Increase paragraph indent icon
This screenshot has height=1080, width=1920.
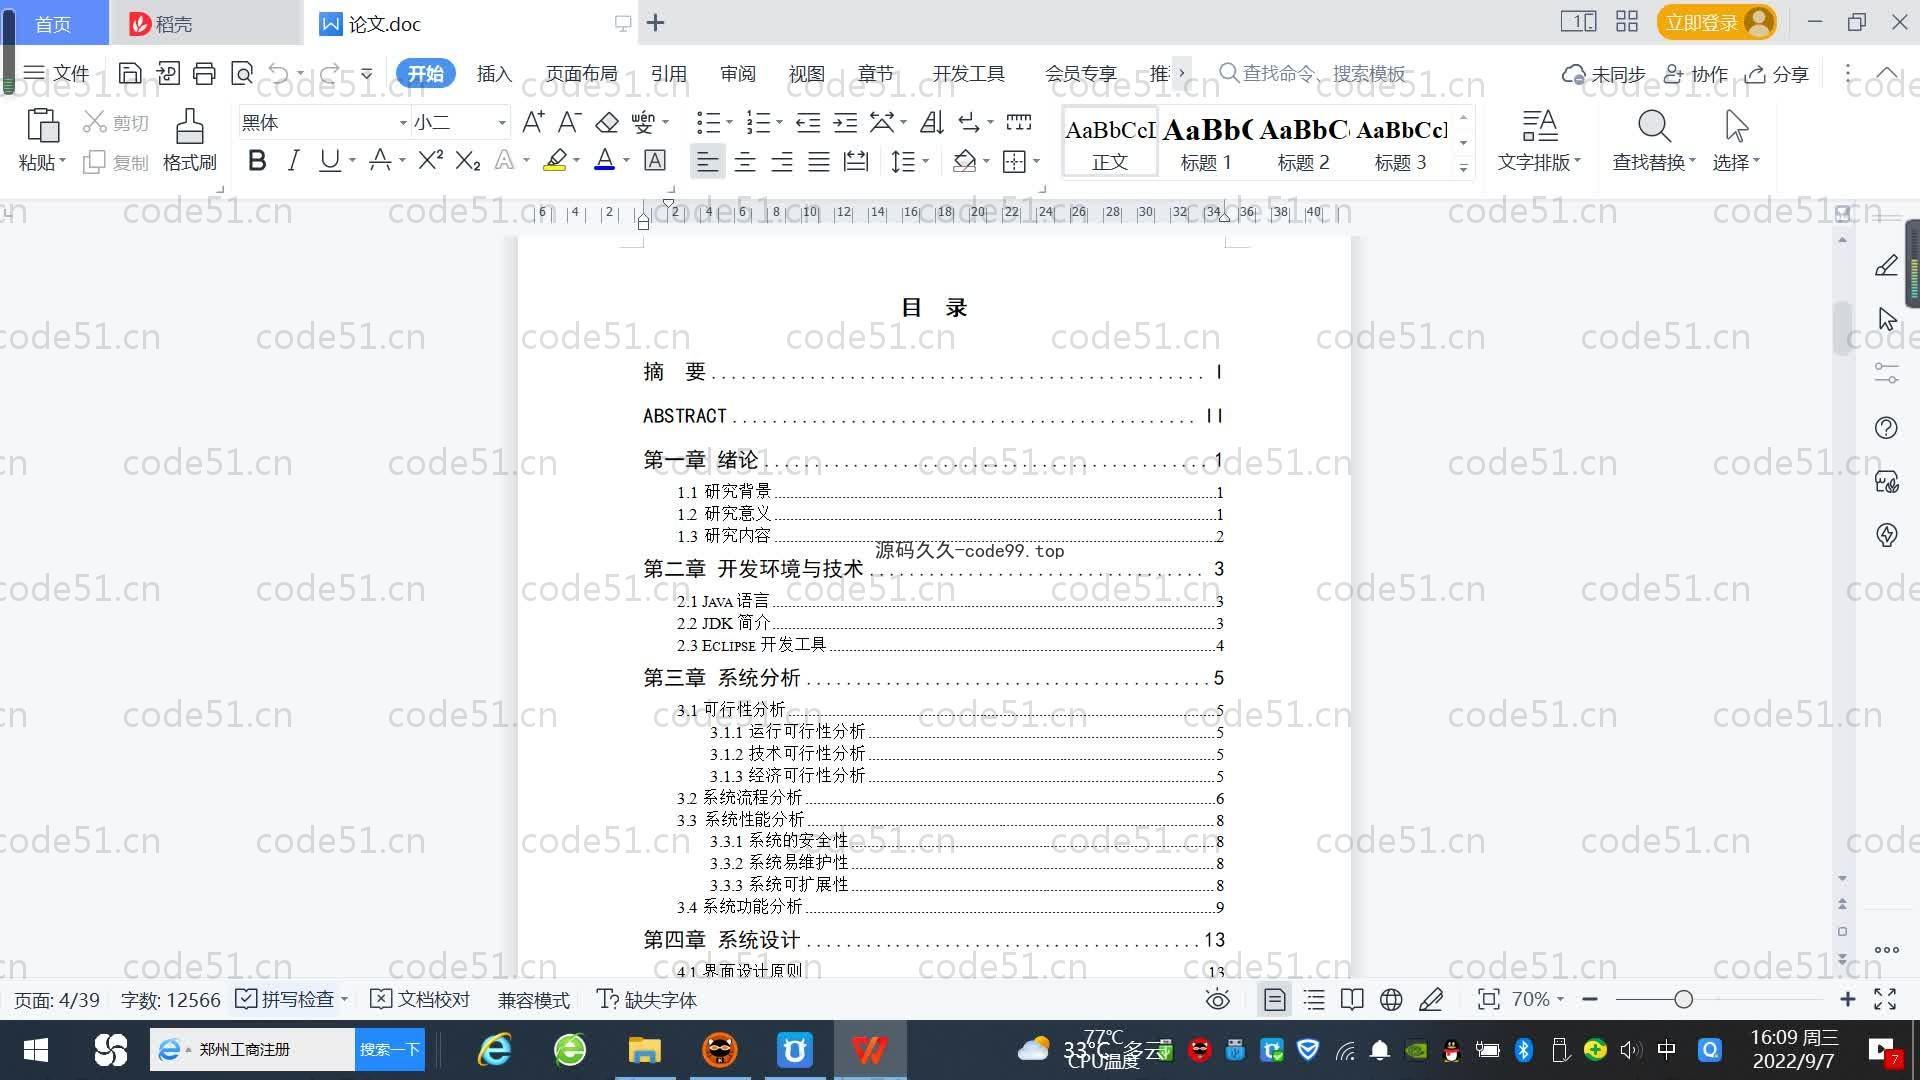tap(845, 122)
